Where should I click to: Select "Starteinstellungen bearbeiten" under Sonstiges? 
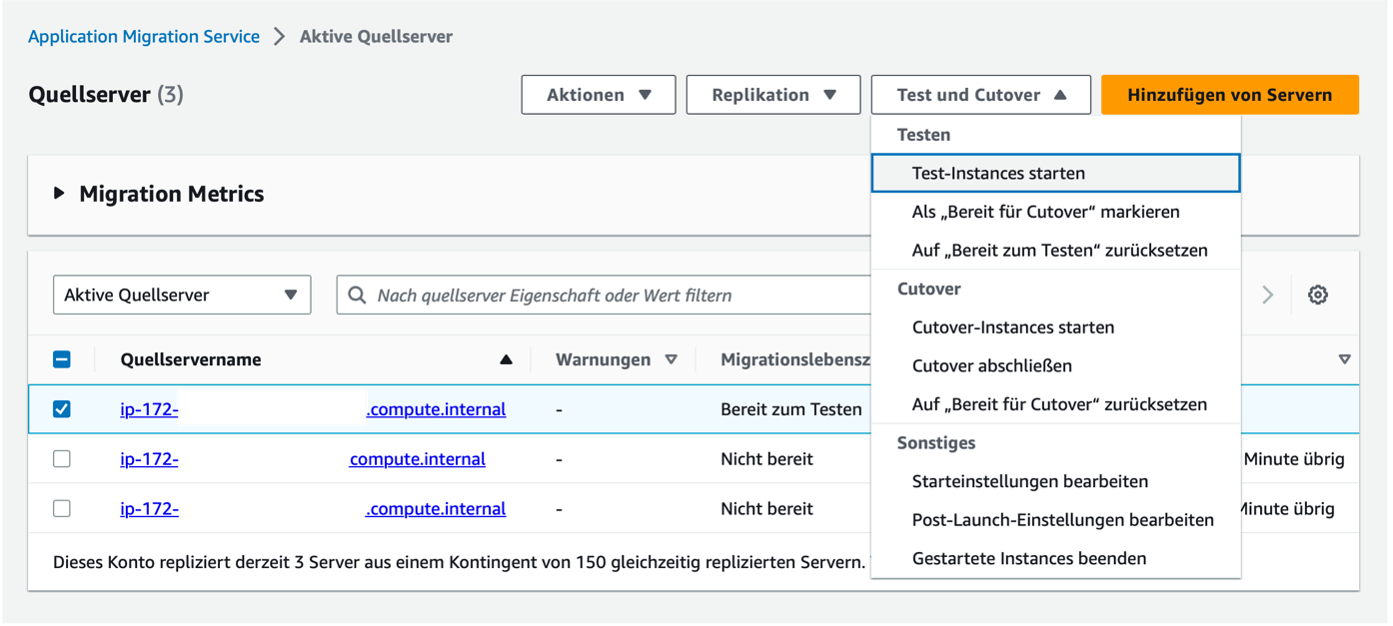[x=1012, y=480]
